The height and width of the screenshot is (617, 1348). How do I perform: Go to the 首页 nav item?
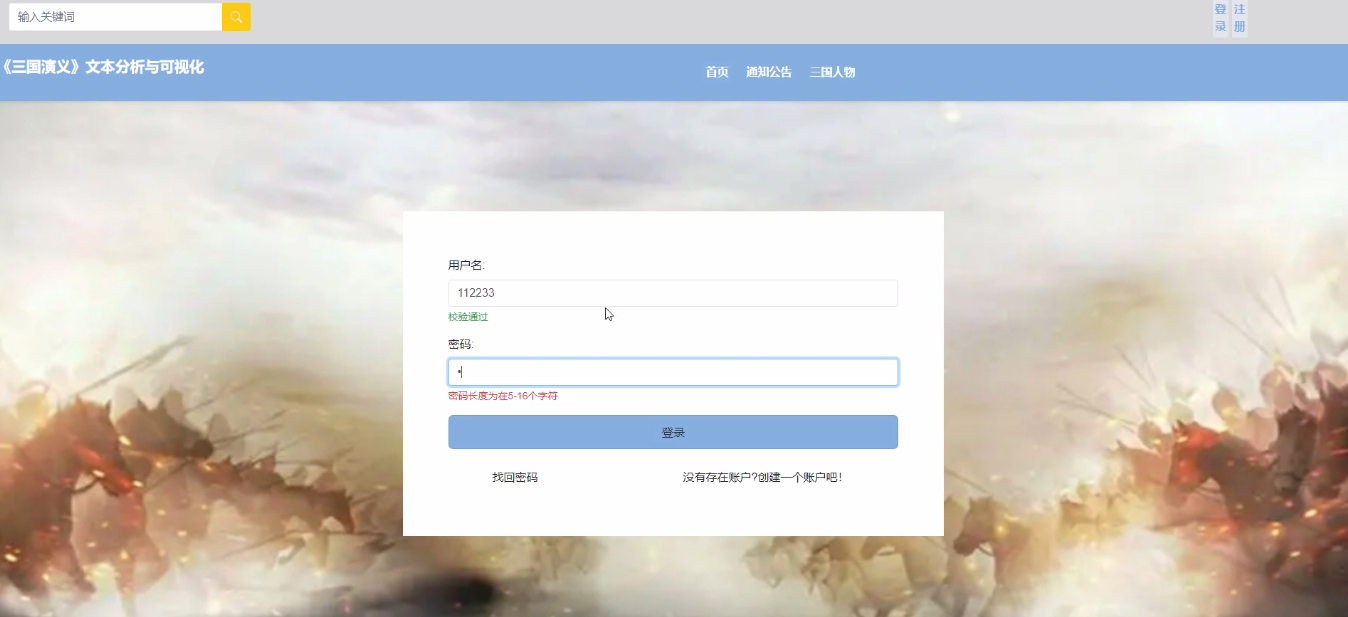pos(717,72)
